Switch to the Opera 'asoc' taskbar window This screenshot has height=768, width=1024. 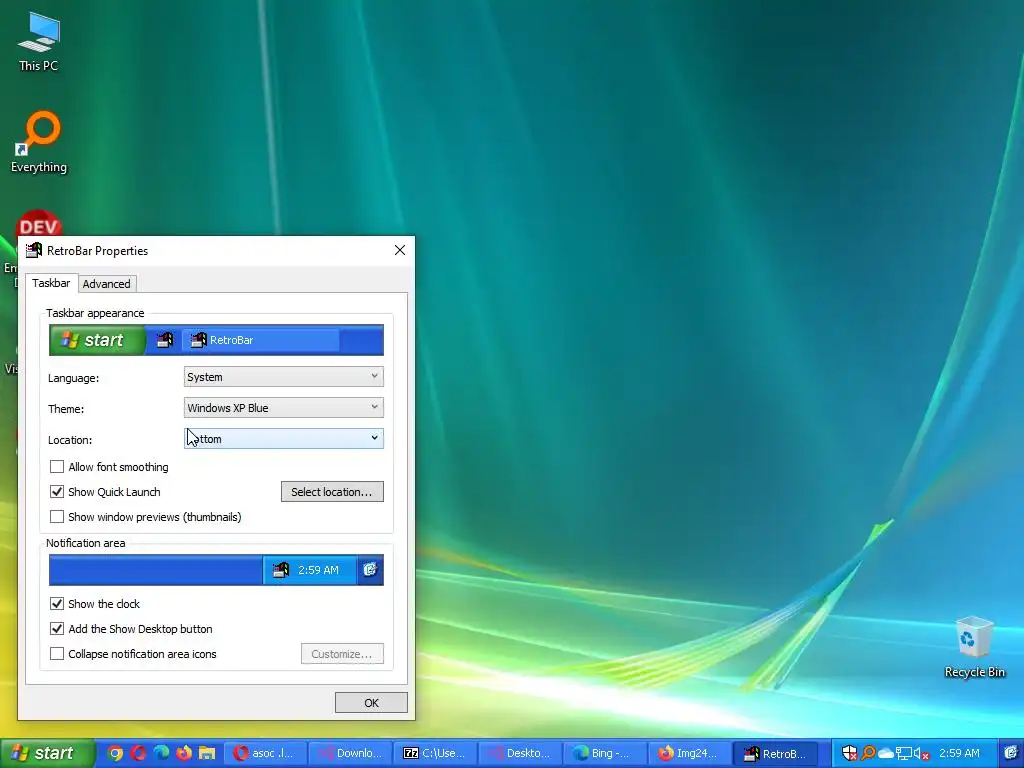coord(266,753)
